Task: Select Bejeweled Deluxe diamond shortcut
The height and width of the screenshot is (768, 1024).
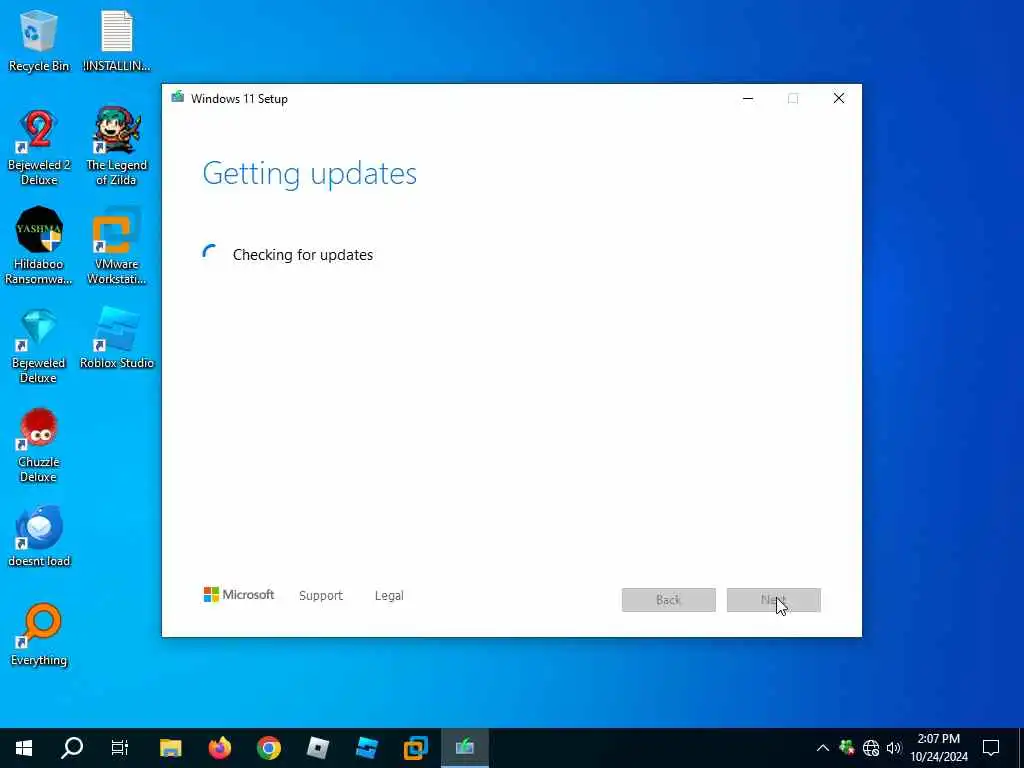Action: (x=39, y=345)
